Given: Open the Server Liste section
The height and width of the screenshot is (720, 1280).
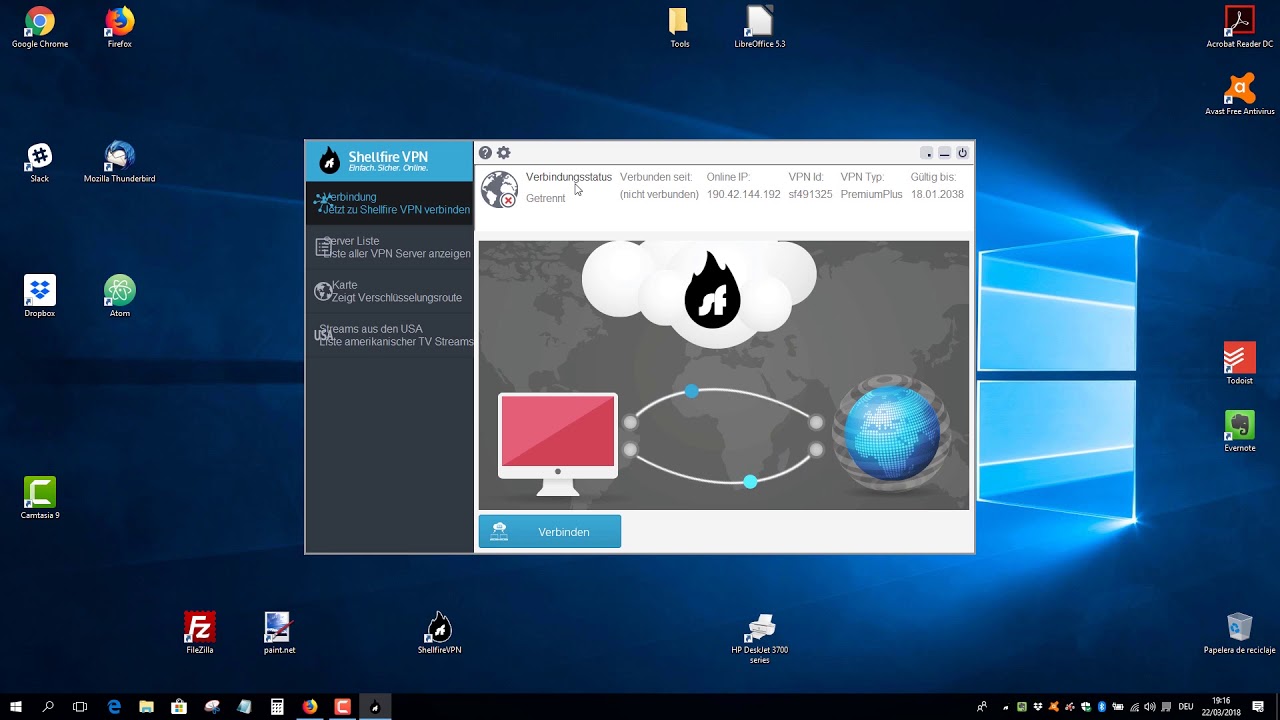Looking at the screenshot, I should click(x=390, y=247).
